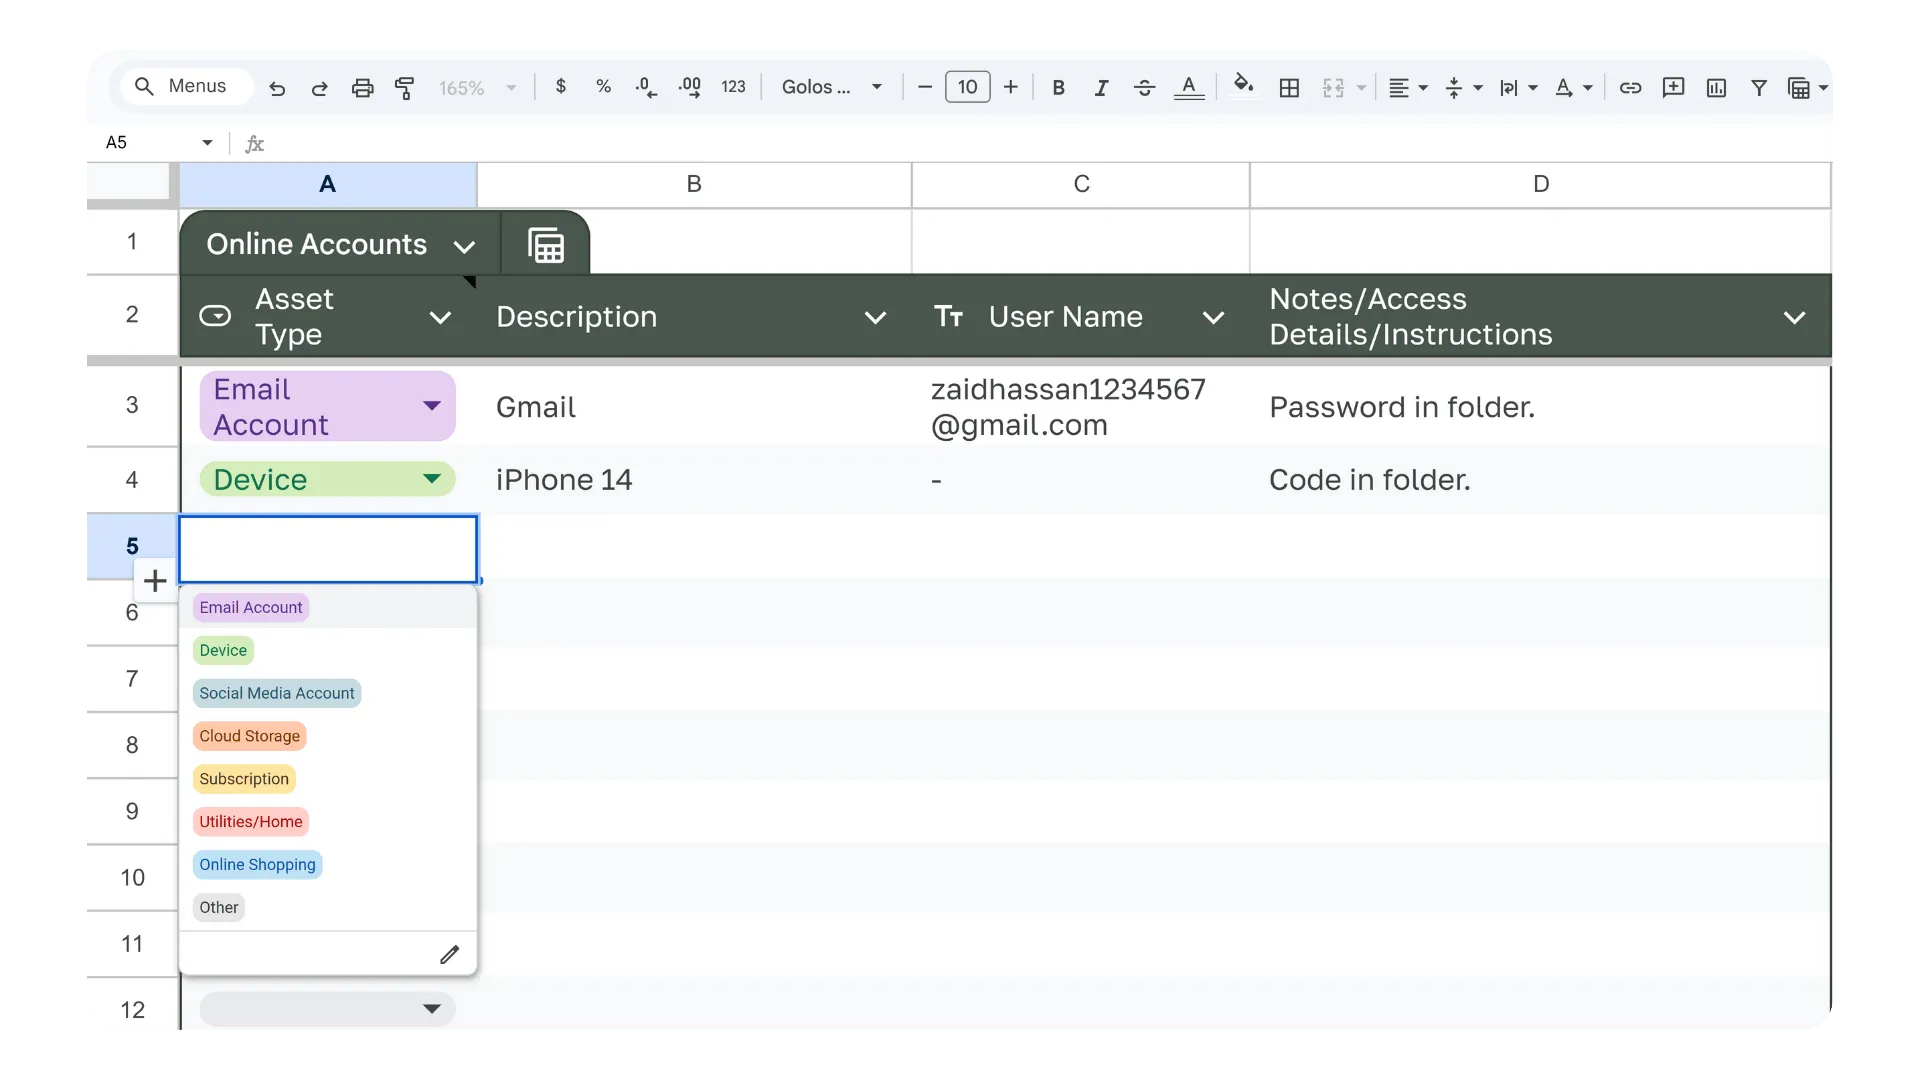
Task: Choose Subscription from the list
Action: (244, 779)
